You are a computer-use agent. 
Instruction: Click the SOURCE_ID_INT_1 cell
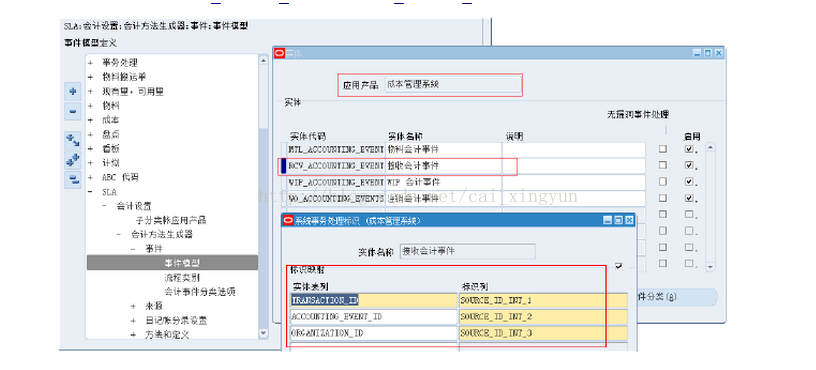(x=543, y=300)
